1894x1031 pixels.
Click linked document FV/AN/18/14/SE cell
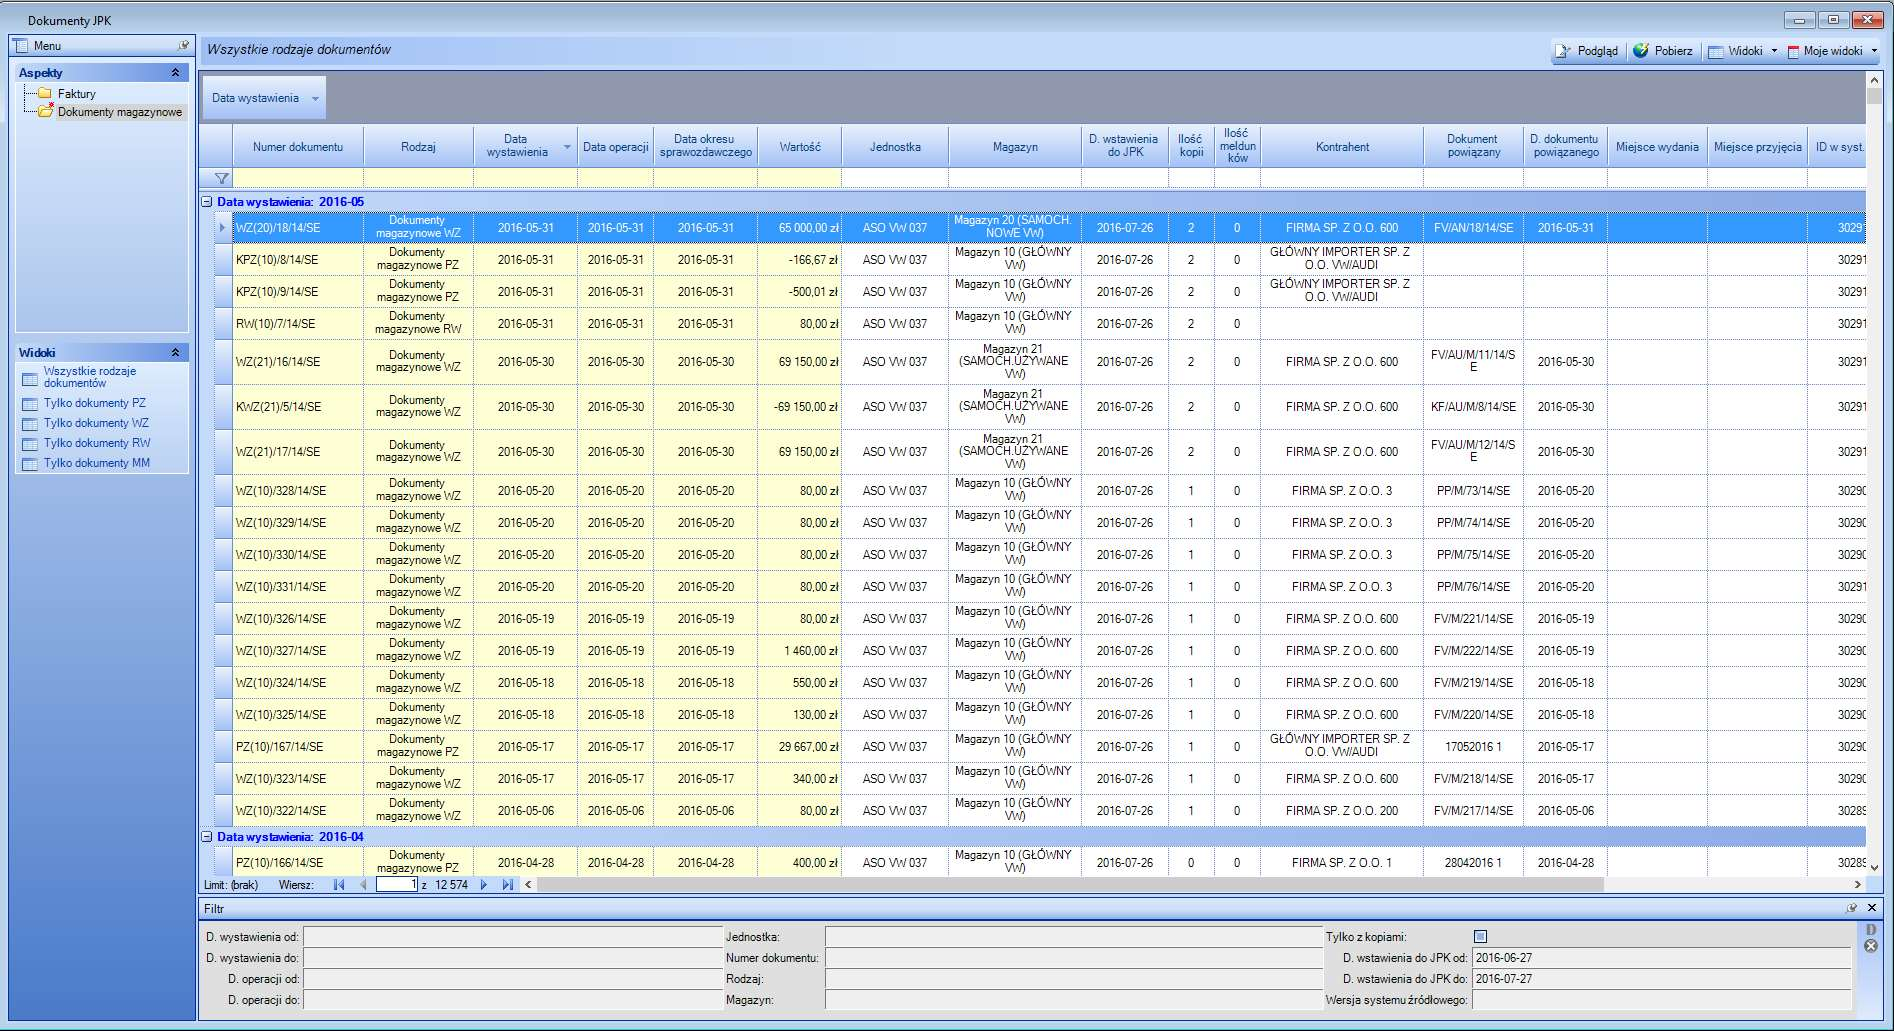pyautogui.click(x=1473, y=228)
